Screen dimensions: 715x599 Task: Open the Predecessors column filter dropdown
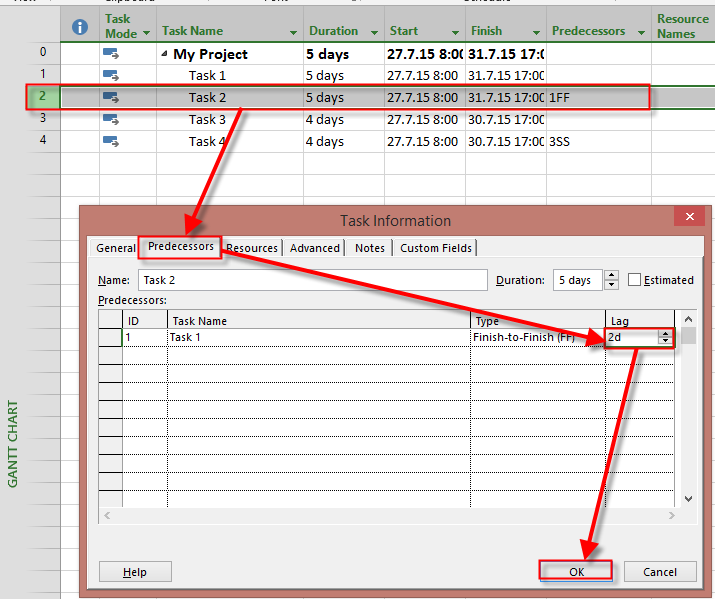click(x=637, y=33)
